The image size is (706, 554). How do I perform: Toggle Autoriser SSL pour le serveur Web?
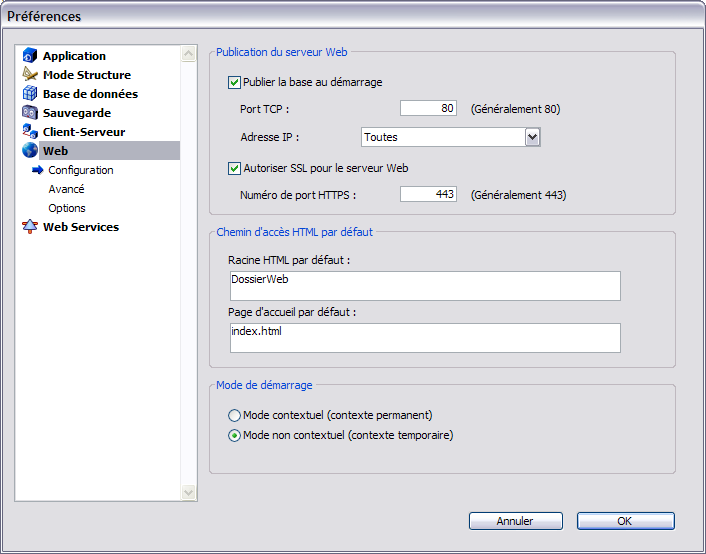[x=235, y=169]
